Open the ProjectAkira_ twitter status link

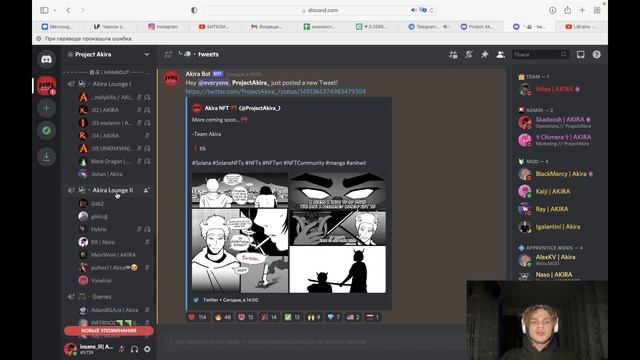pyautogui.click(x=276, y=91)
